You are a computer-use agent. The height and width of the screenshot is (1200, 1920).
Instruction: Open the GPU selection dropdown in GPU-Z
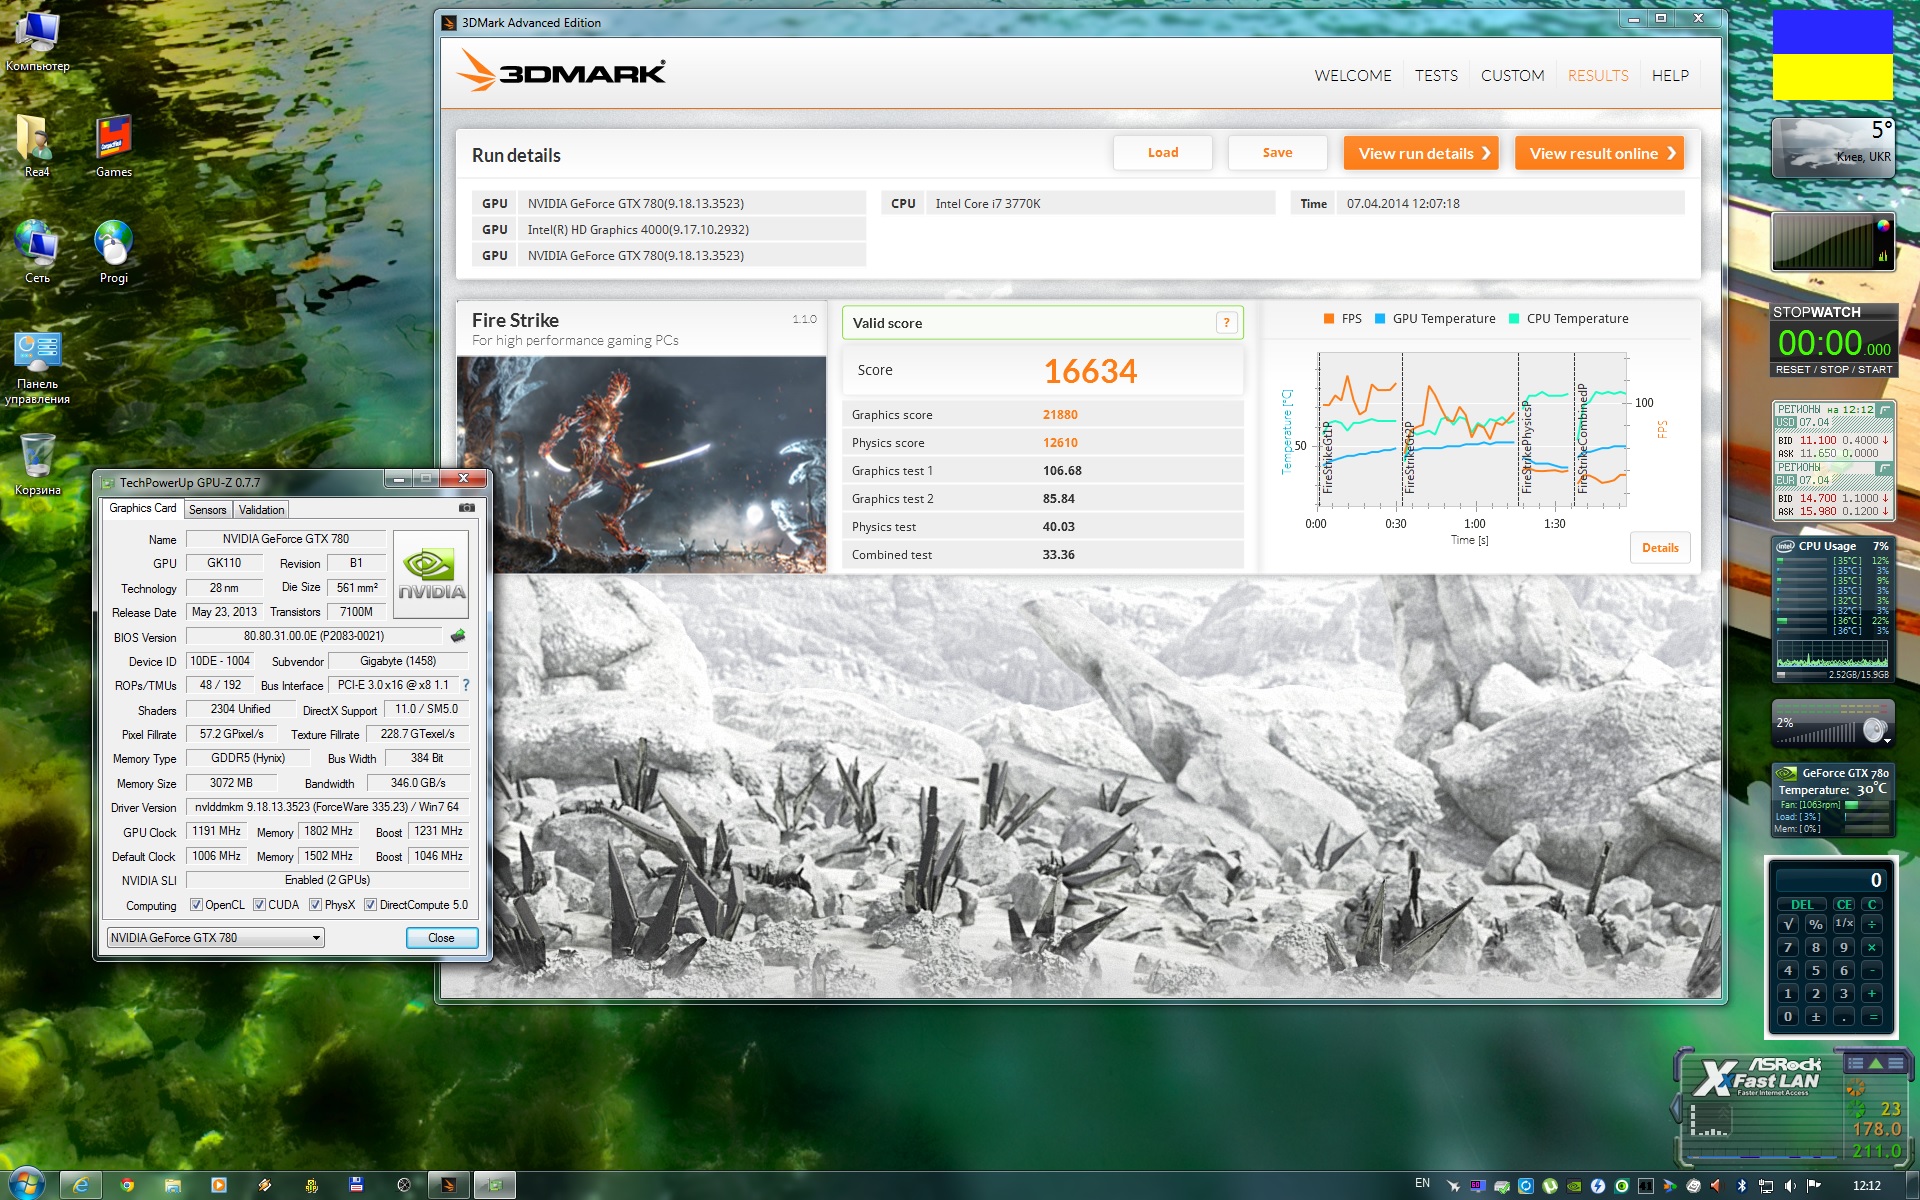tap(215, 938)
